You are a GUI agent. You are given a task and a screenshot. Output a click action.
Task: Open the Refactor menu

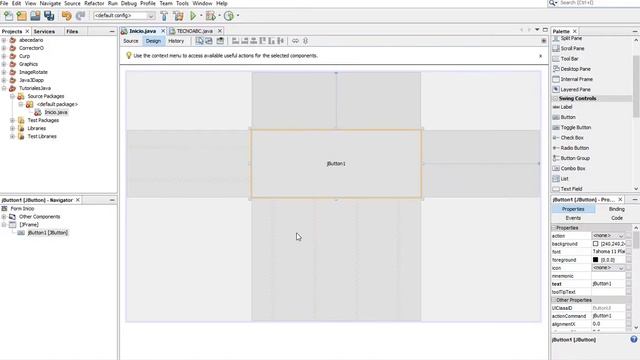[94, 3]
